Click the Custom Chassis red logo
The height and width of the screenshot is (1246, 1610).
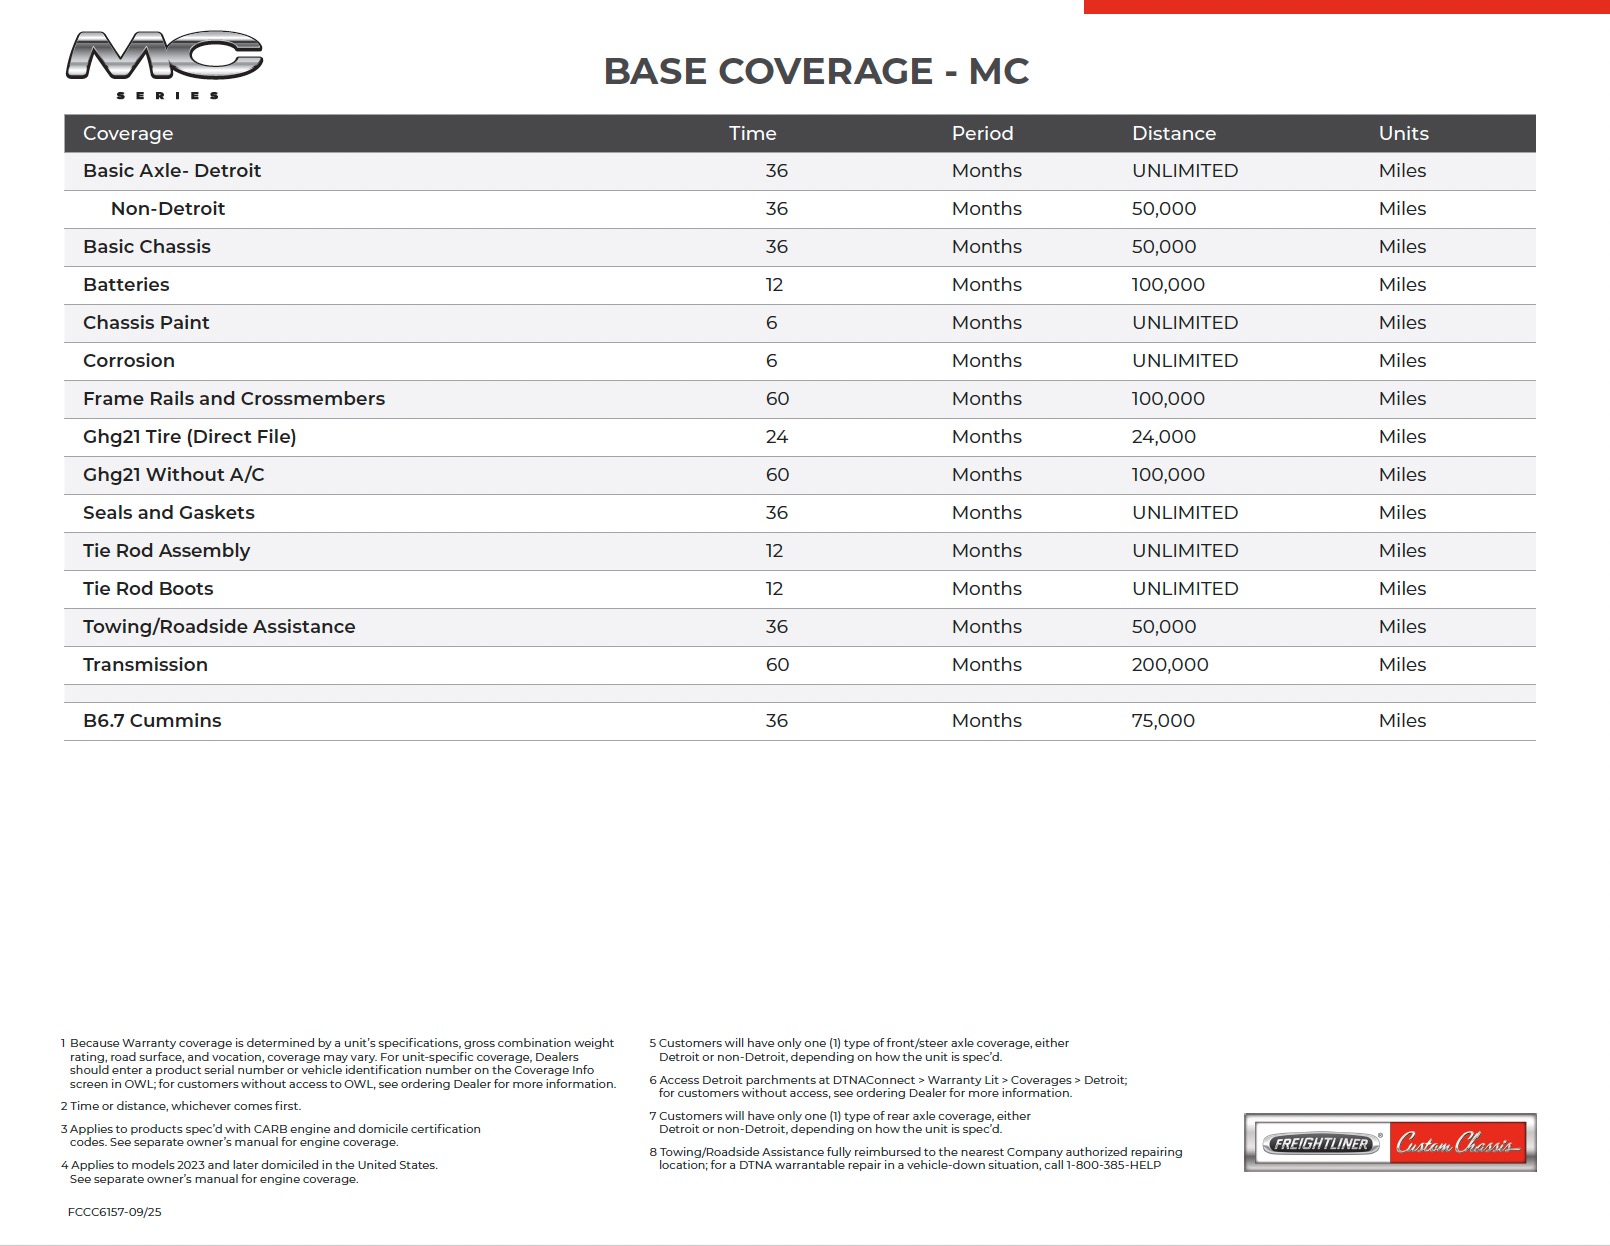[1458, 1143]
